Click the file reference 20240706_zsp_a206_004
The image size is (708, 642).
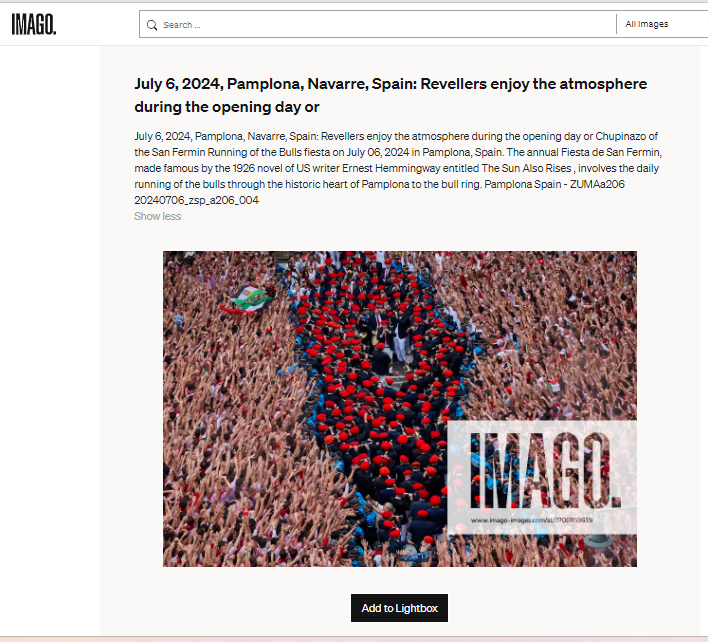(x=196, y=200)
